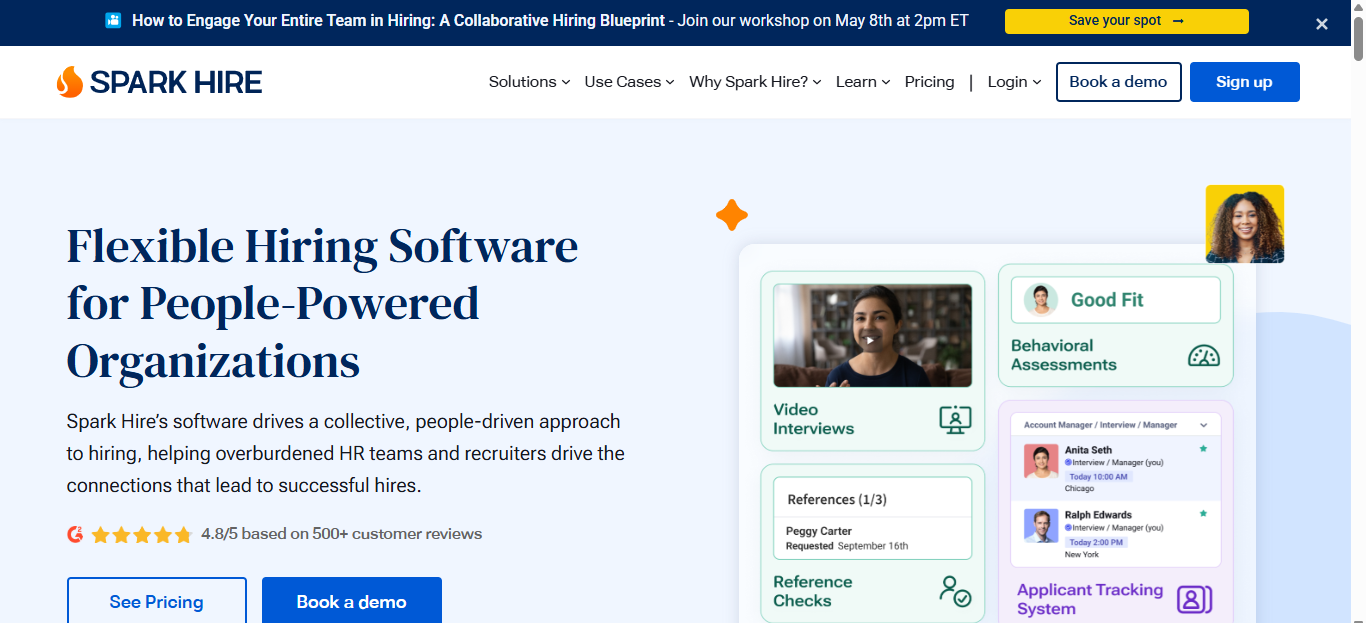Screen dimensions: 1366x623
Task: Click the Reference Checks person-check icon
Action: pos(955,591)
